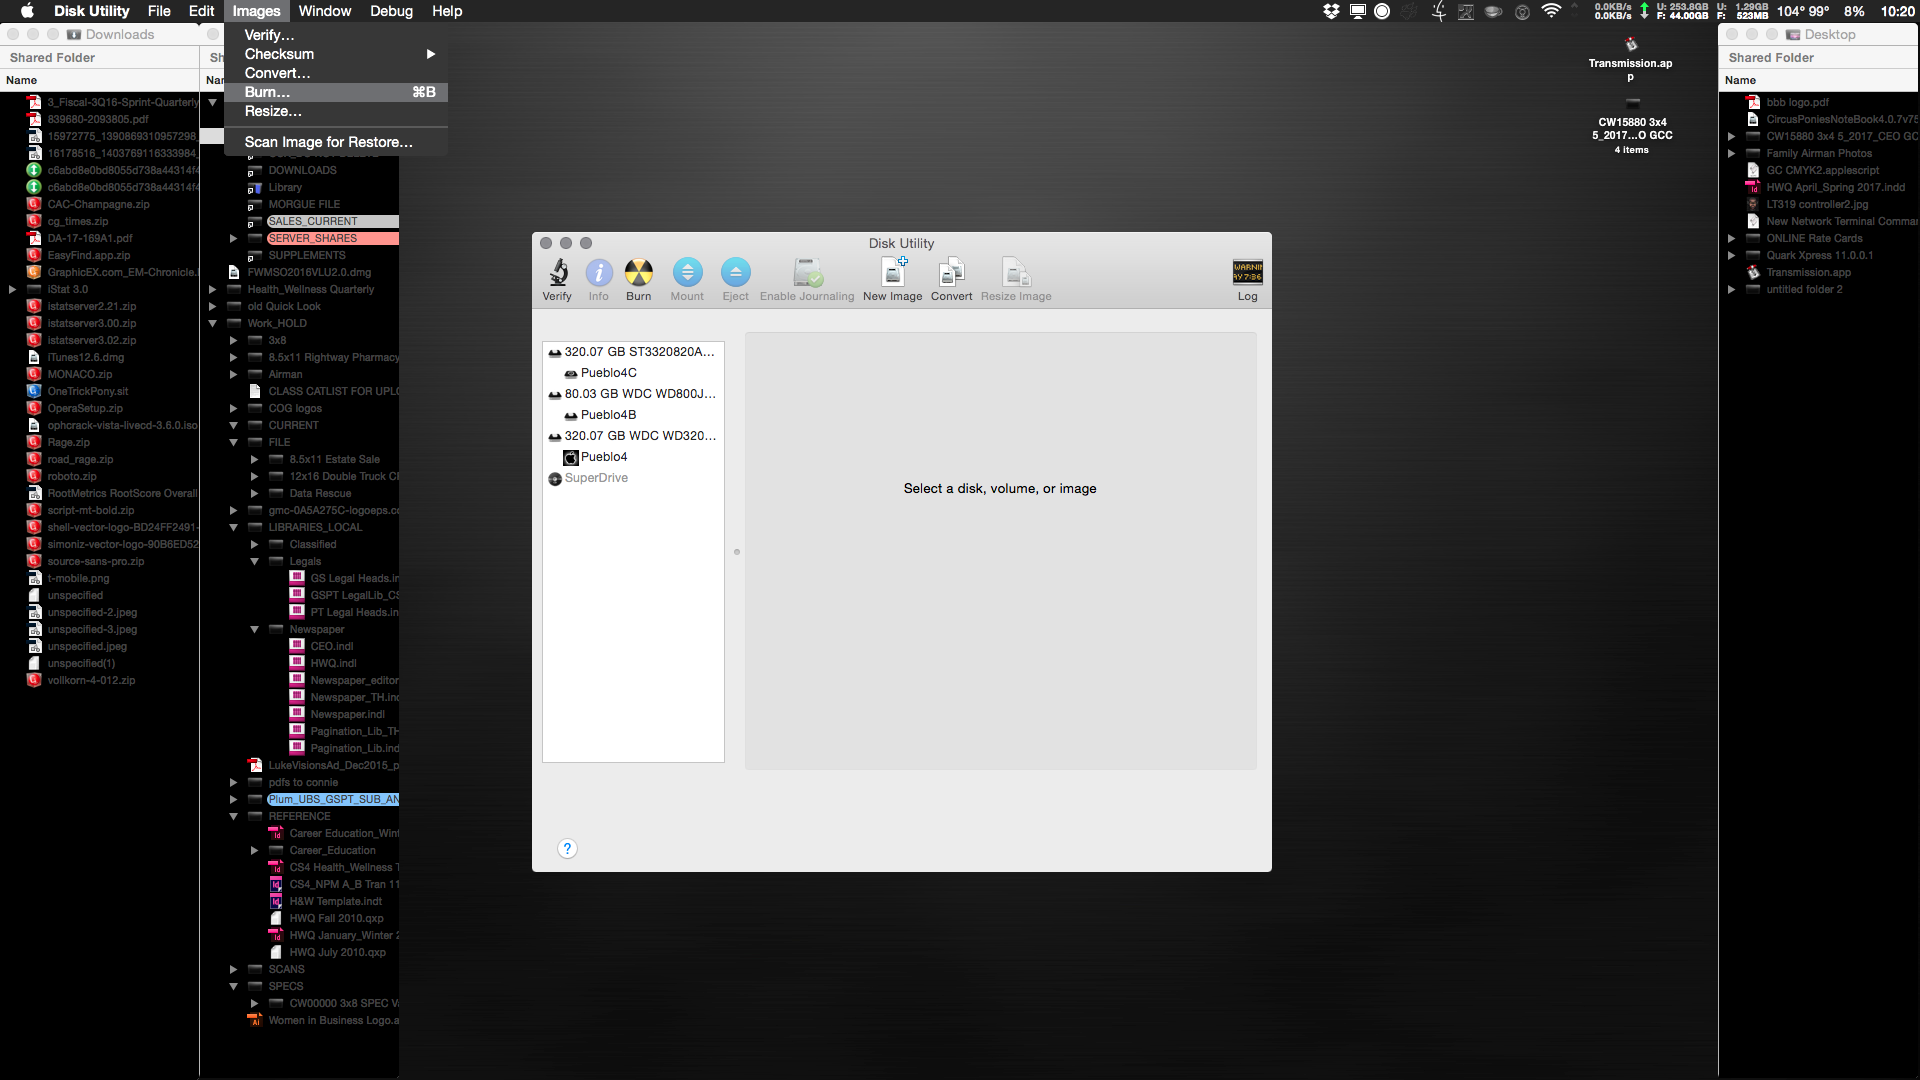Select OneTrickPony.sit in Downloads window

click(x=87, y=391)
